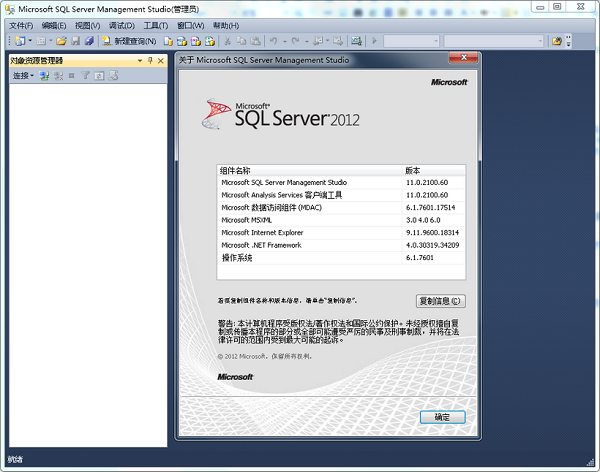Image resolution: width=600 pixels, height=472 pixels.
Task: Click the Analysis Services MDX Query icon
Action: pos(182,41)
